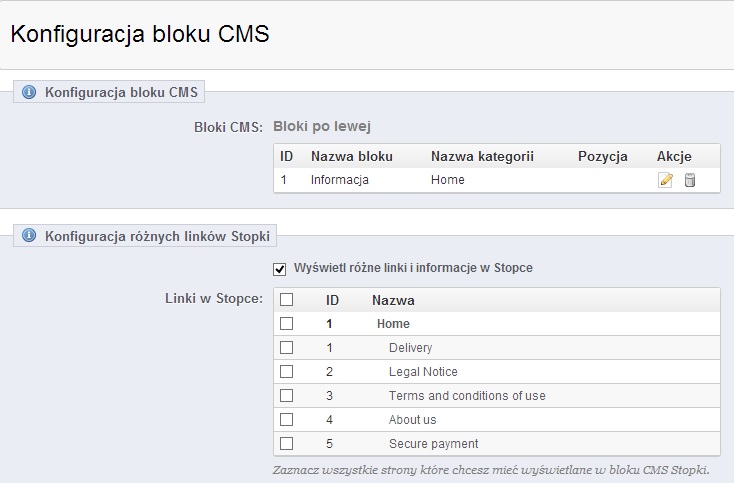Check the select-all checkbox in Linki header
Screen dimensions: 734x483
287,300
